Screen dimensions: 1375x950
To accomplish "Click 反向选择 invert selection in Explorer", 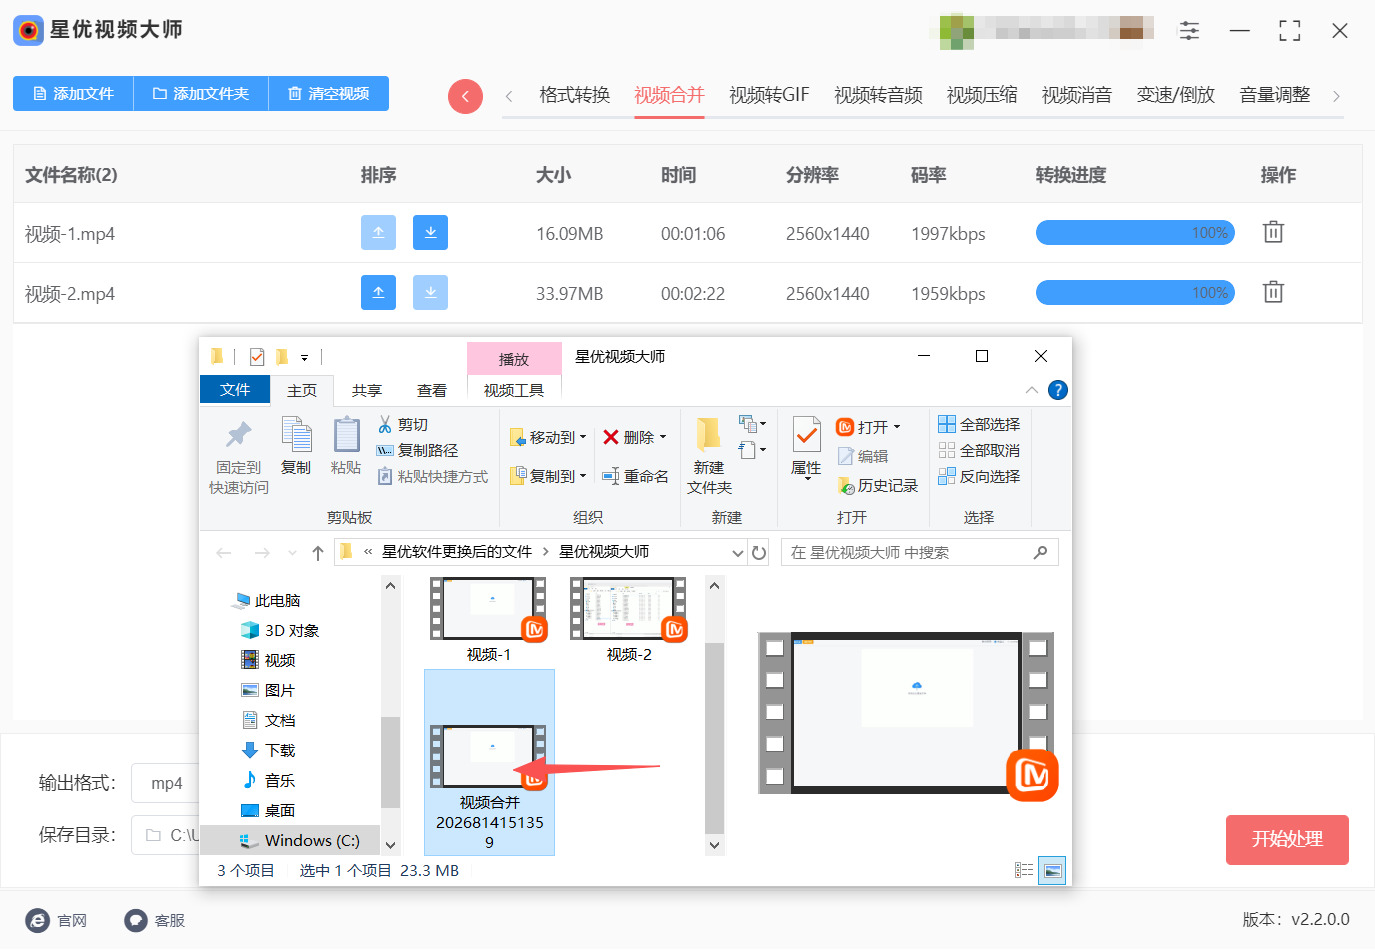I will coord(979,477).
